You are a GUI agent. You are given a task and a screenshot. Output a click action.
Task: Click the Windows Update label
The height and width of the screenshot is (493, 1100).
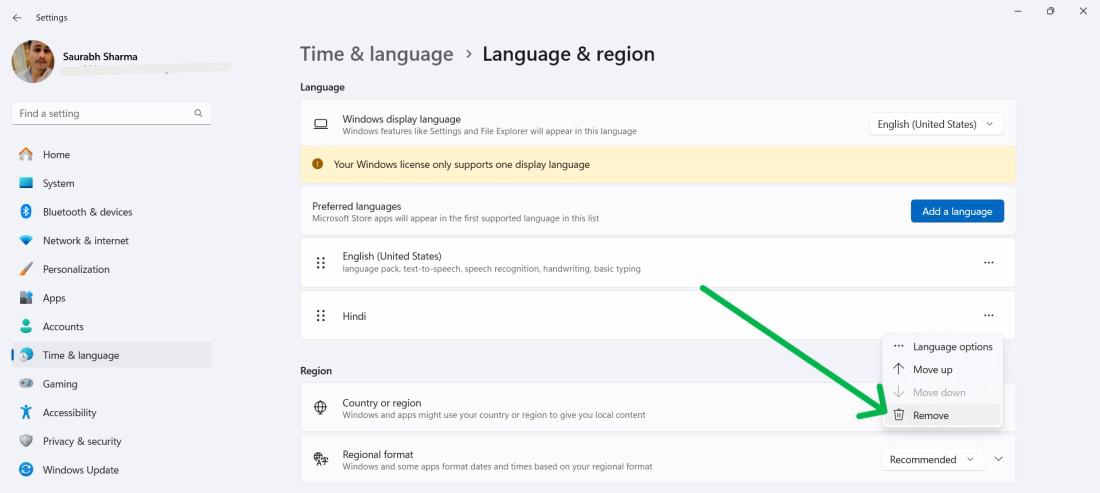point(81,470)
